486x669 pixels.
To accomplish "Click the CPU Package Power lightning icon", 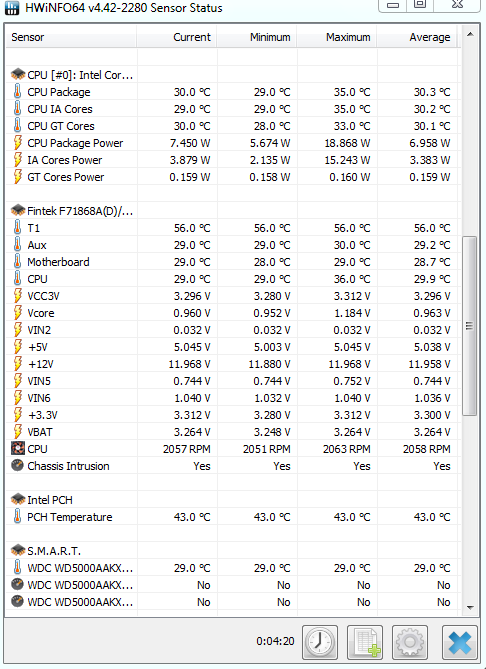I will [x=17, y=143].
